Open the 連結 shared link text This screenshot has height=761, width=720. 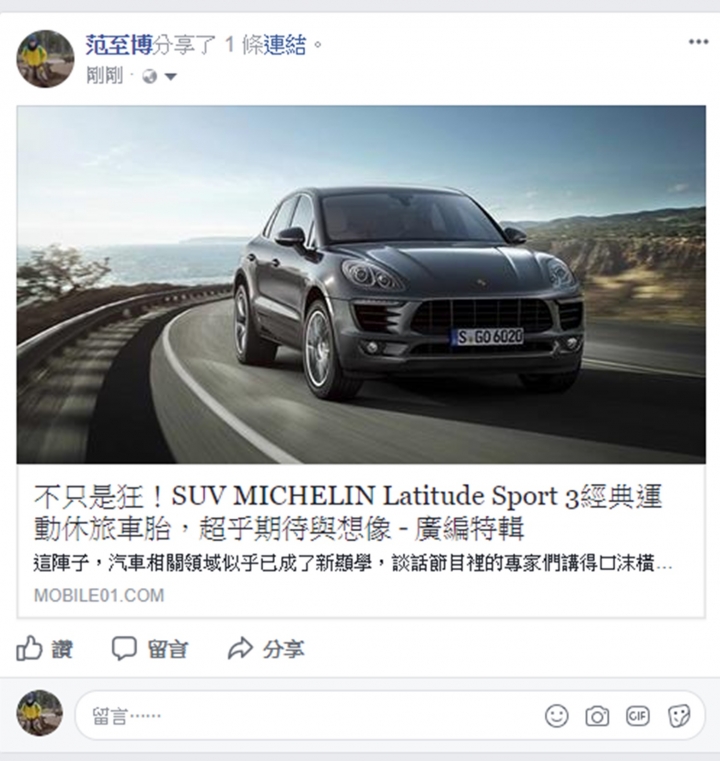point(285,45)
